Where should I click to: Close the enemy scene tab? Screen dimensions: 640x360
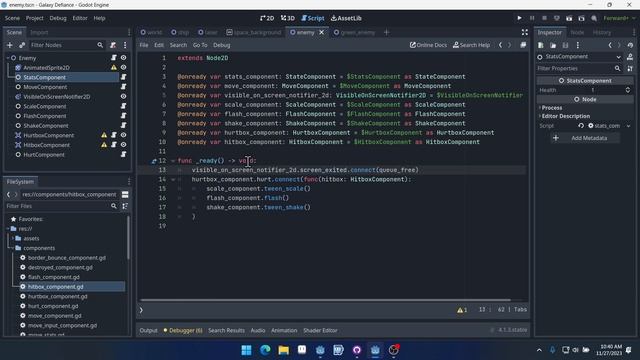(322, 32)
